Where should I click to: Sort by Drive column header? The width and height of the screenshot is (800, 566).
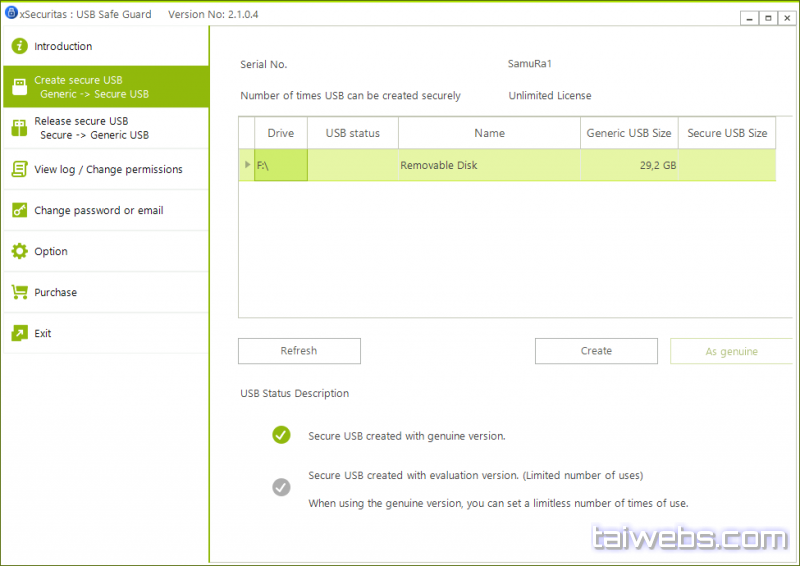coord(280,133)
